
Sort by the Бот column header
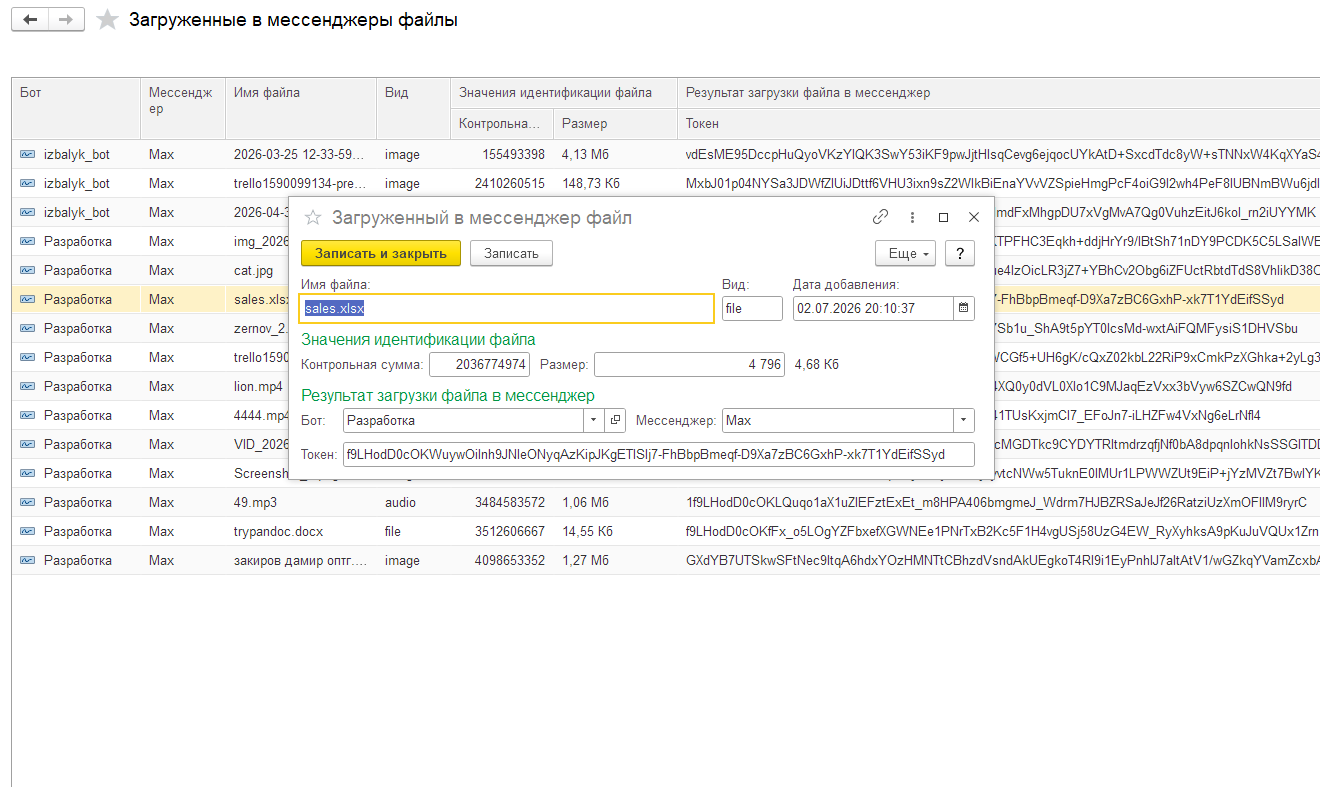pos(76,107)
